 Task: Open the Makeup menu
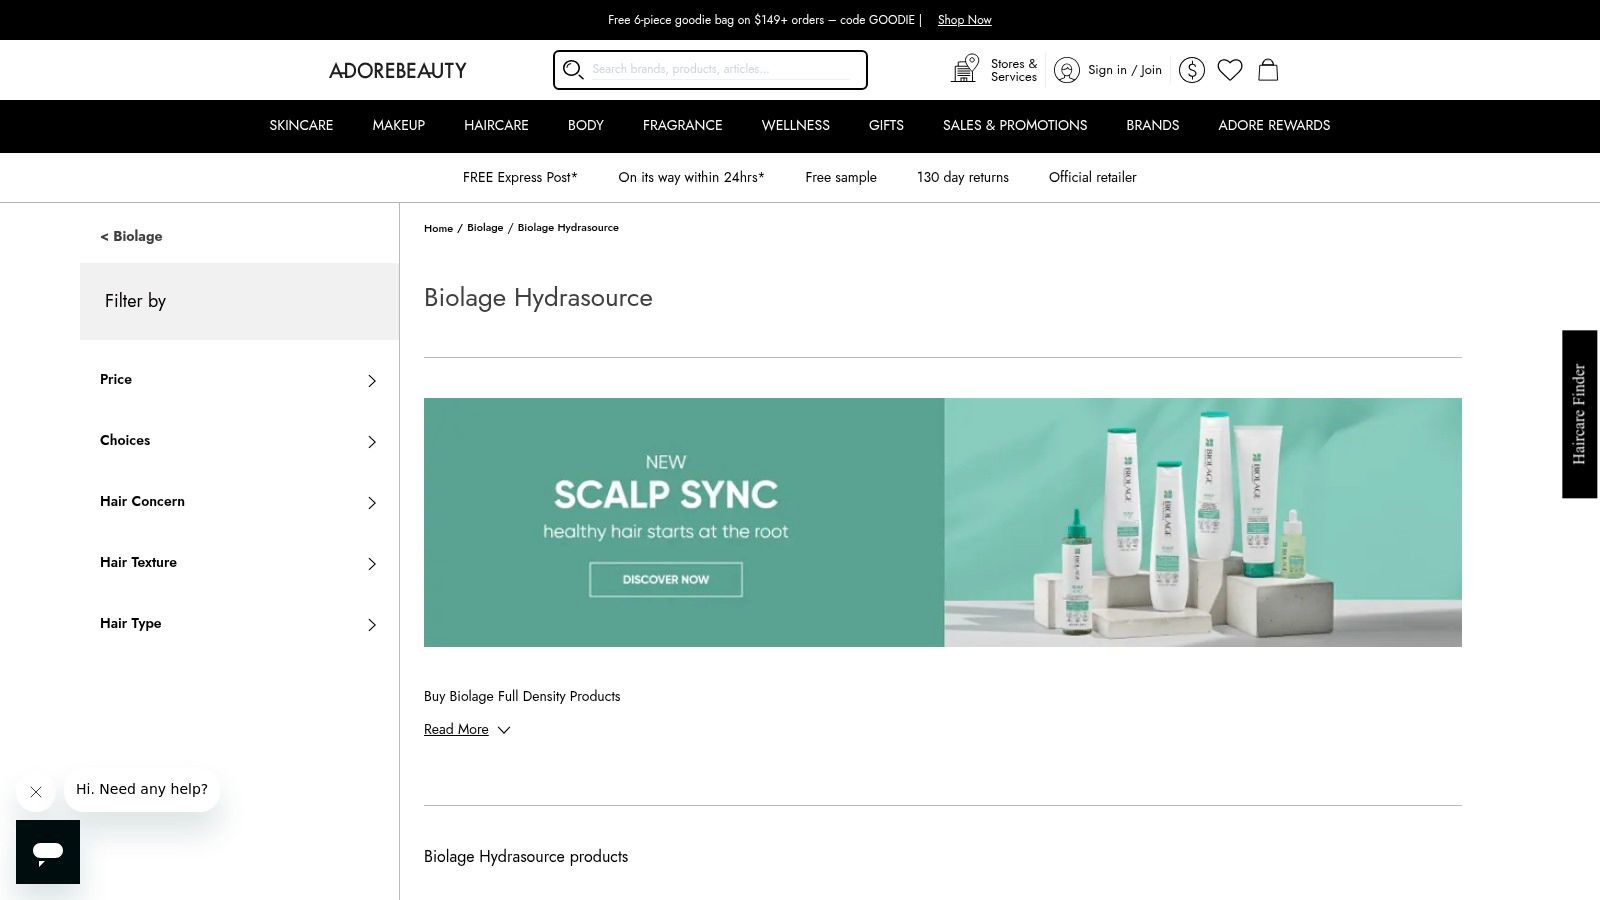point(399,125)
